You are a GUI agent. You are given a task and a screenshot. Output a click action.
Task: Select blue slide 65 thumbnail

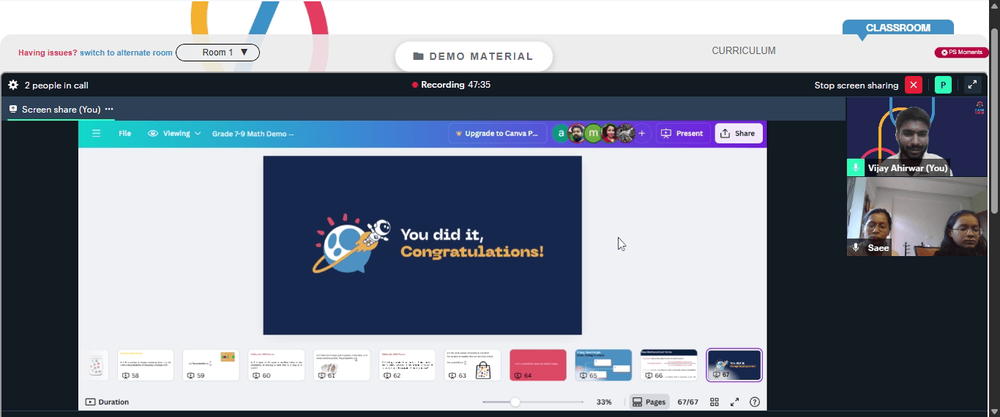click(x=603, y=365)
